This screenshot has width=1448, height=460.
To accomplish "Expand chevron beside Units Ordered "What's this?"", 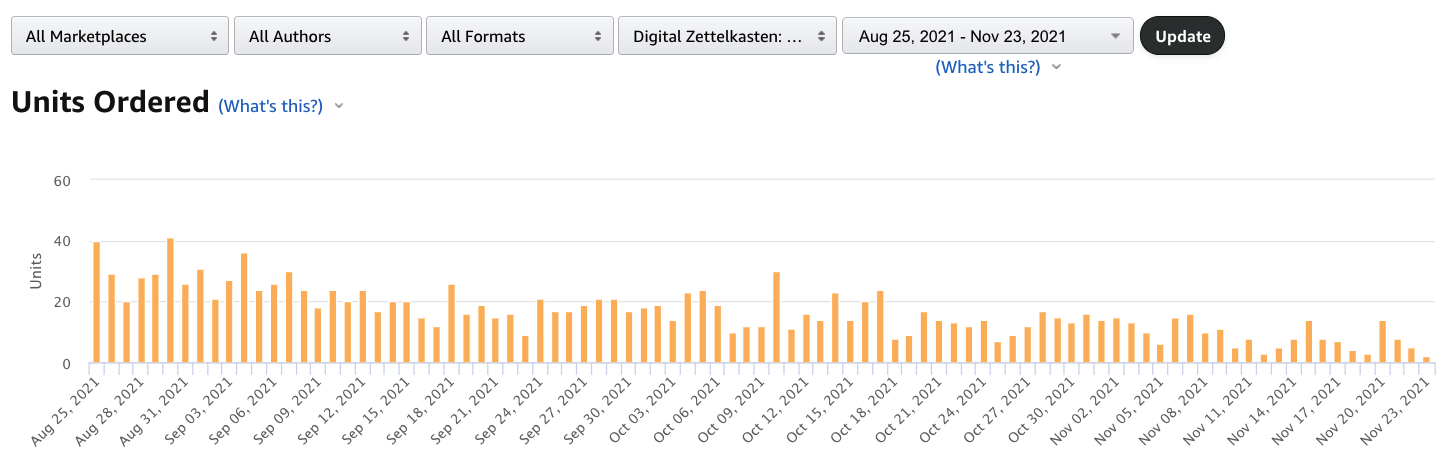I will pyautogui.click(x=339, y=106).
